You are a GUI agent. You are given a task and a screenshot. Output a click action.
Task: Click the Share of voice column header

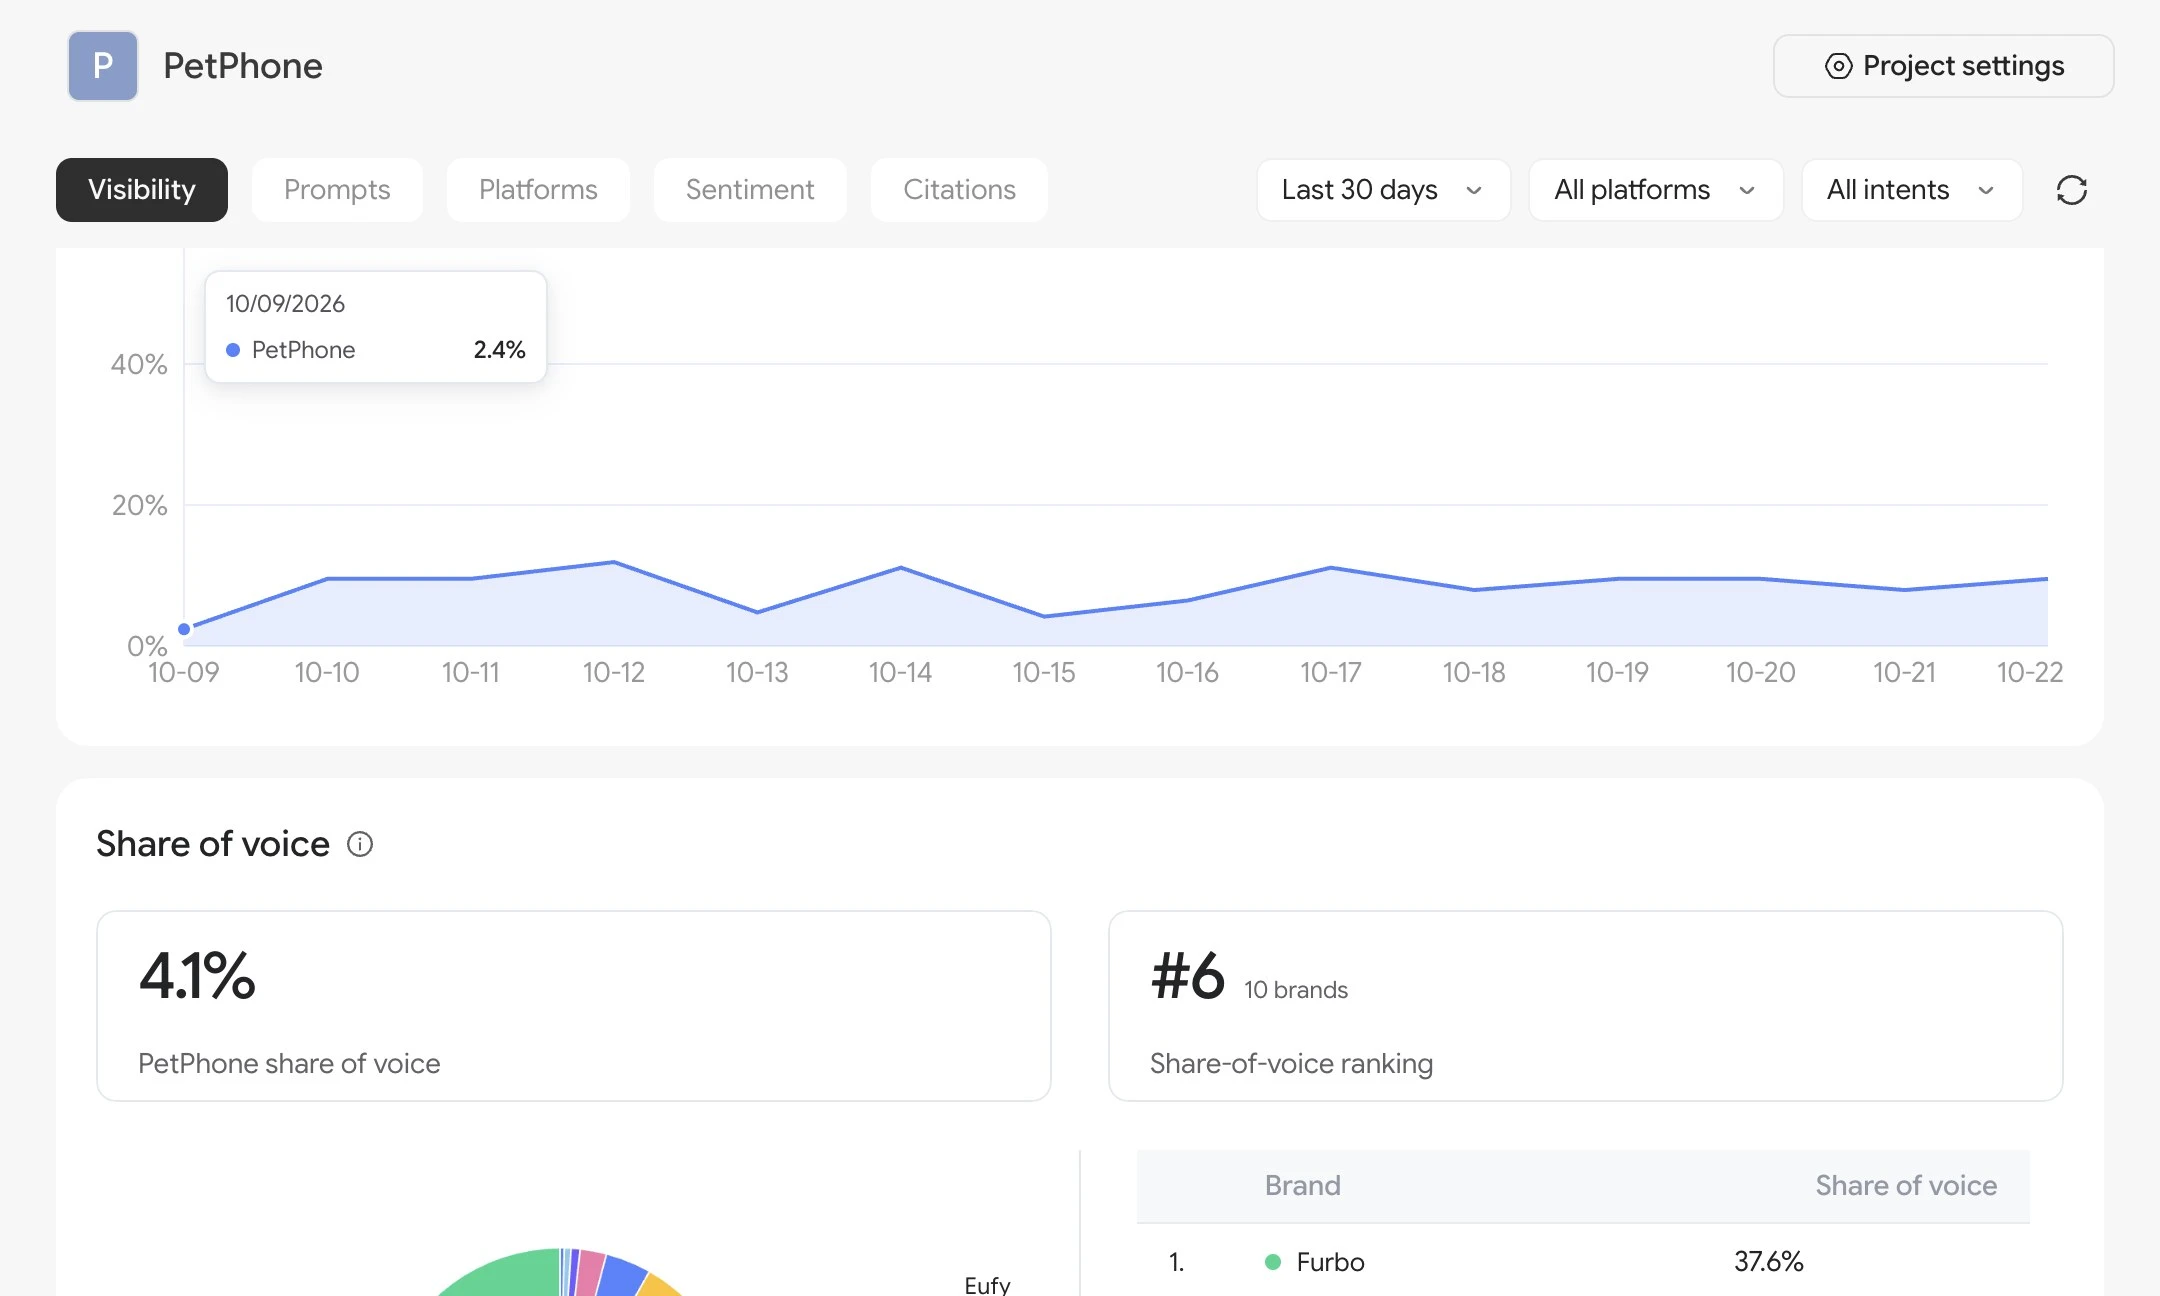click(1906, 1186)
